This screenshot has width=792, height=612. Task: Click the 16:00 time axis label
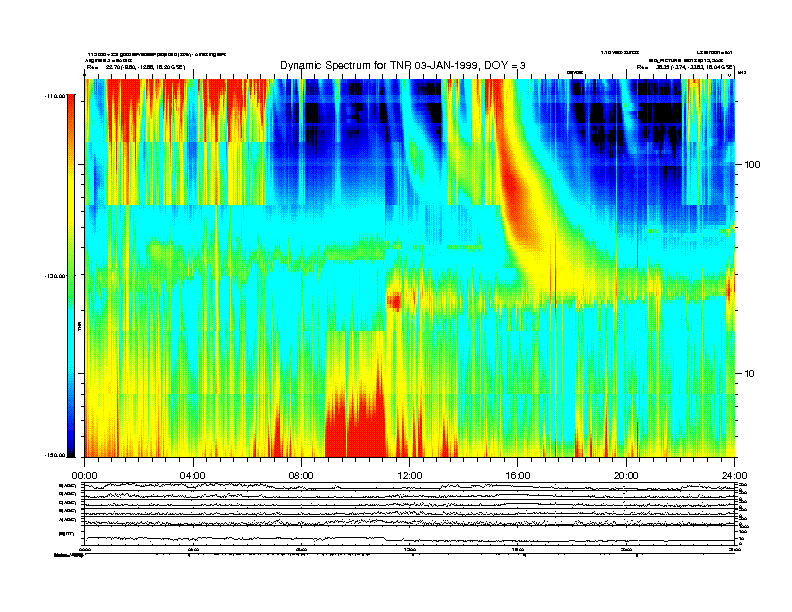click(518, 476)
